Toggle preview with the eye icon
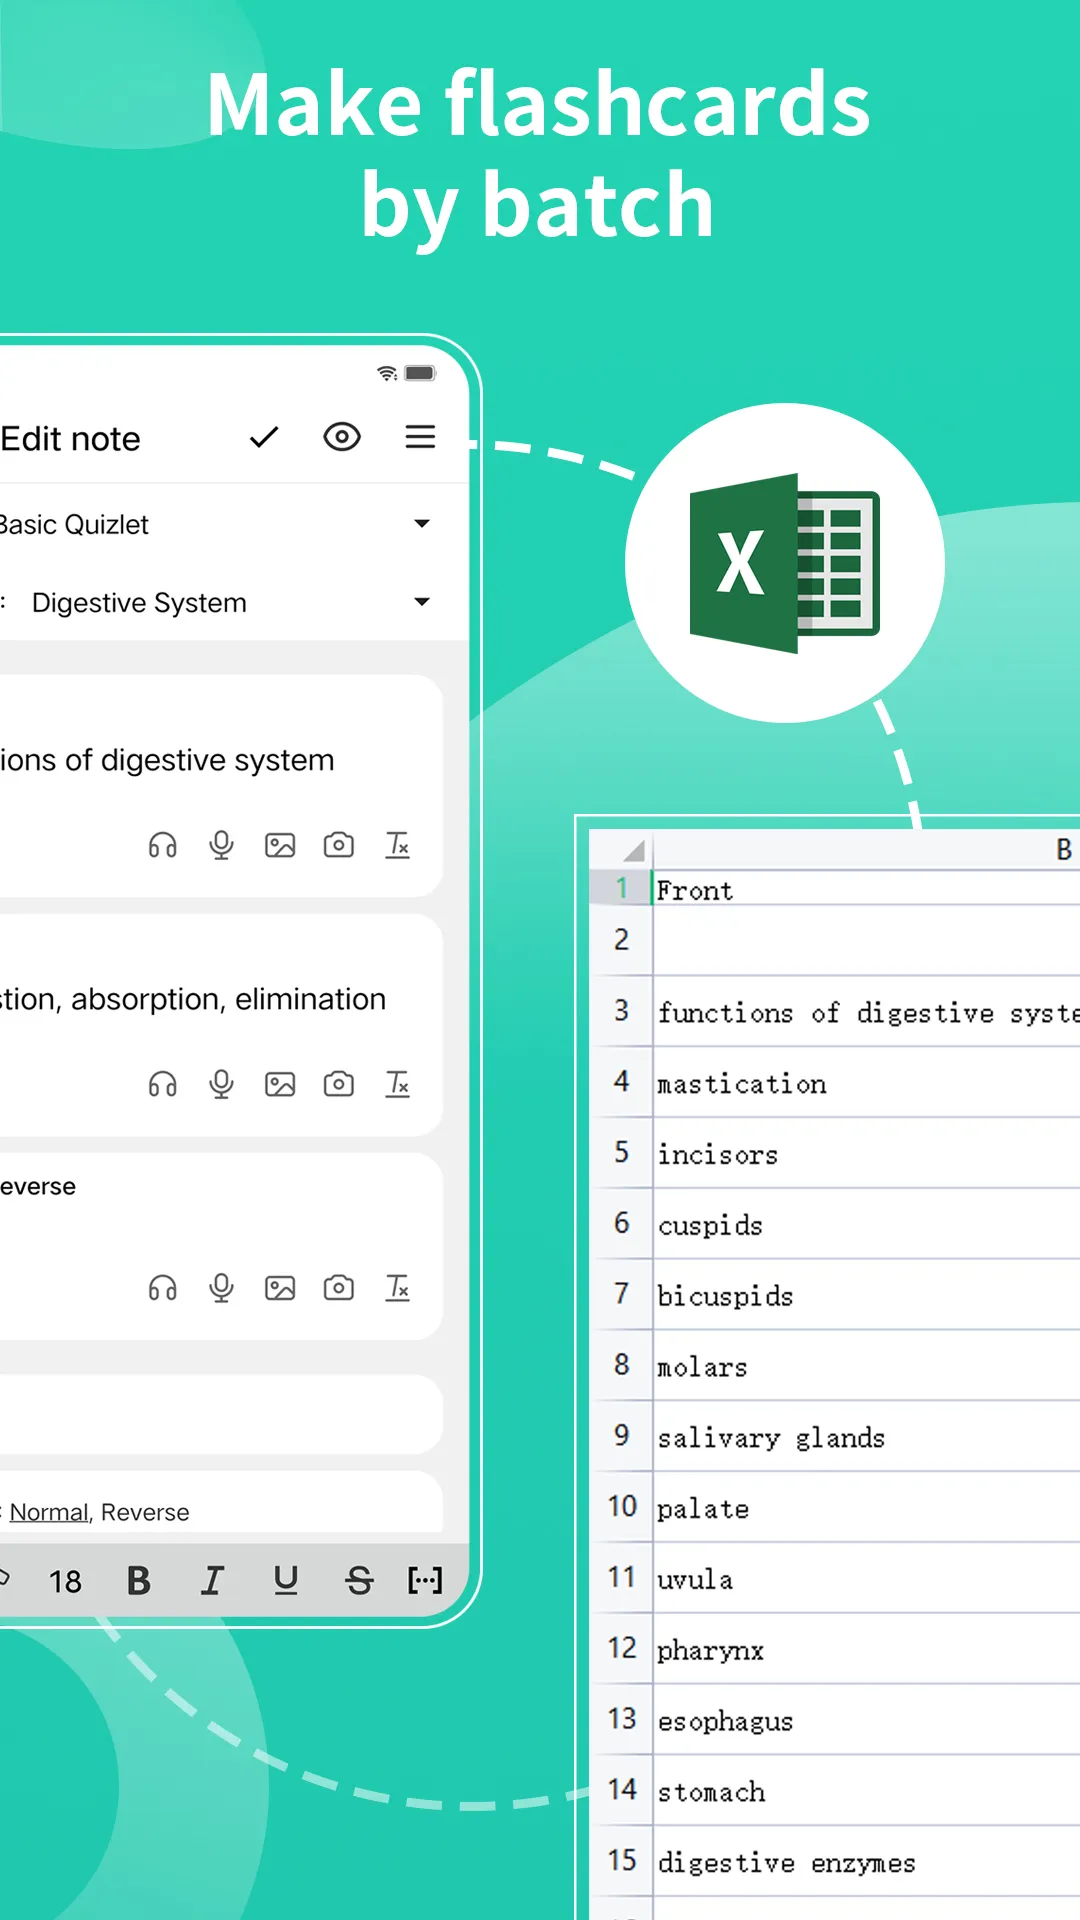 [x=342, y=437]
